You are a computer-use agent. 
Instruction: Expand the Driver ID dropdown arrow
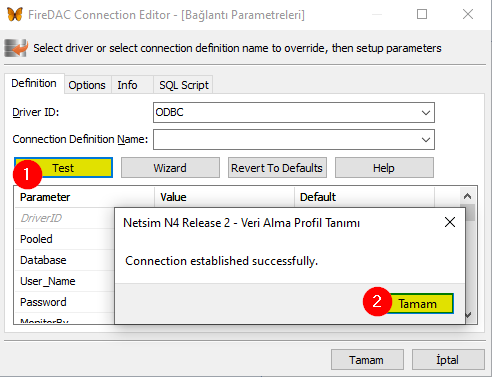pyautogui.click(x=426, y=113)
